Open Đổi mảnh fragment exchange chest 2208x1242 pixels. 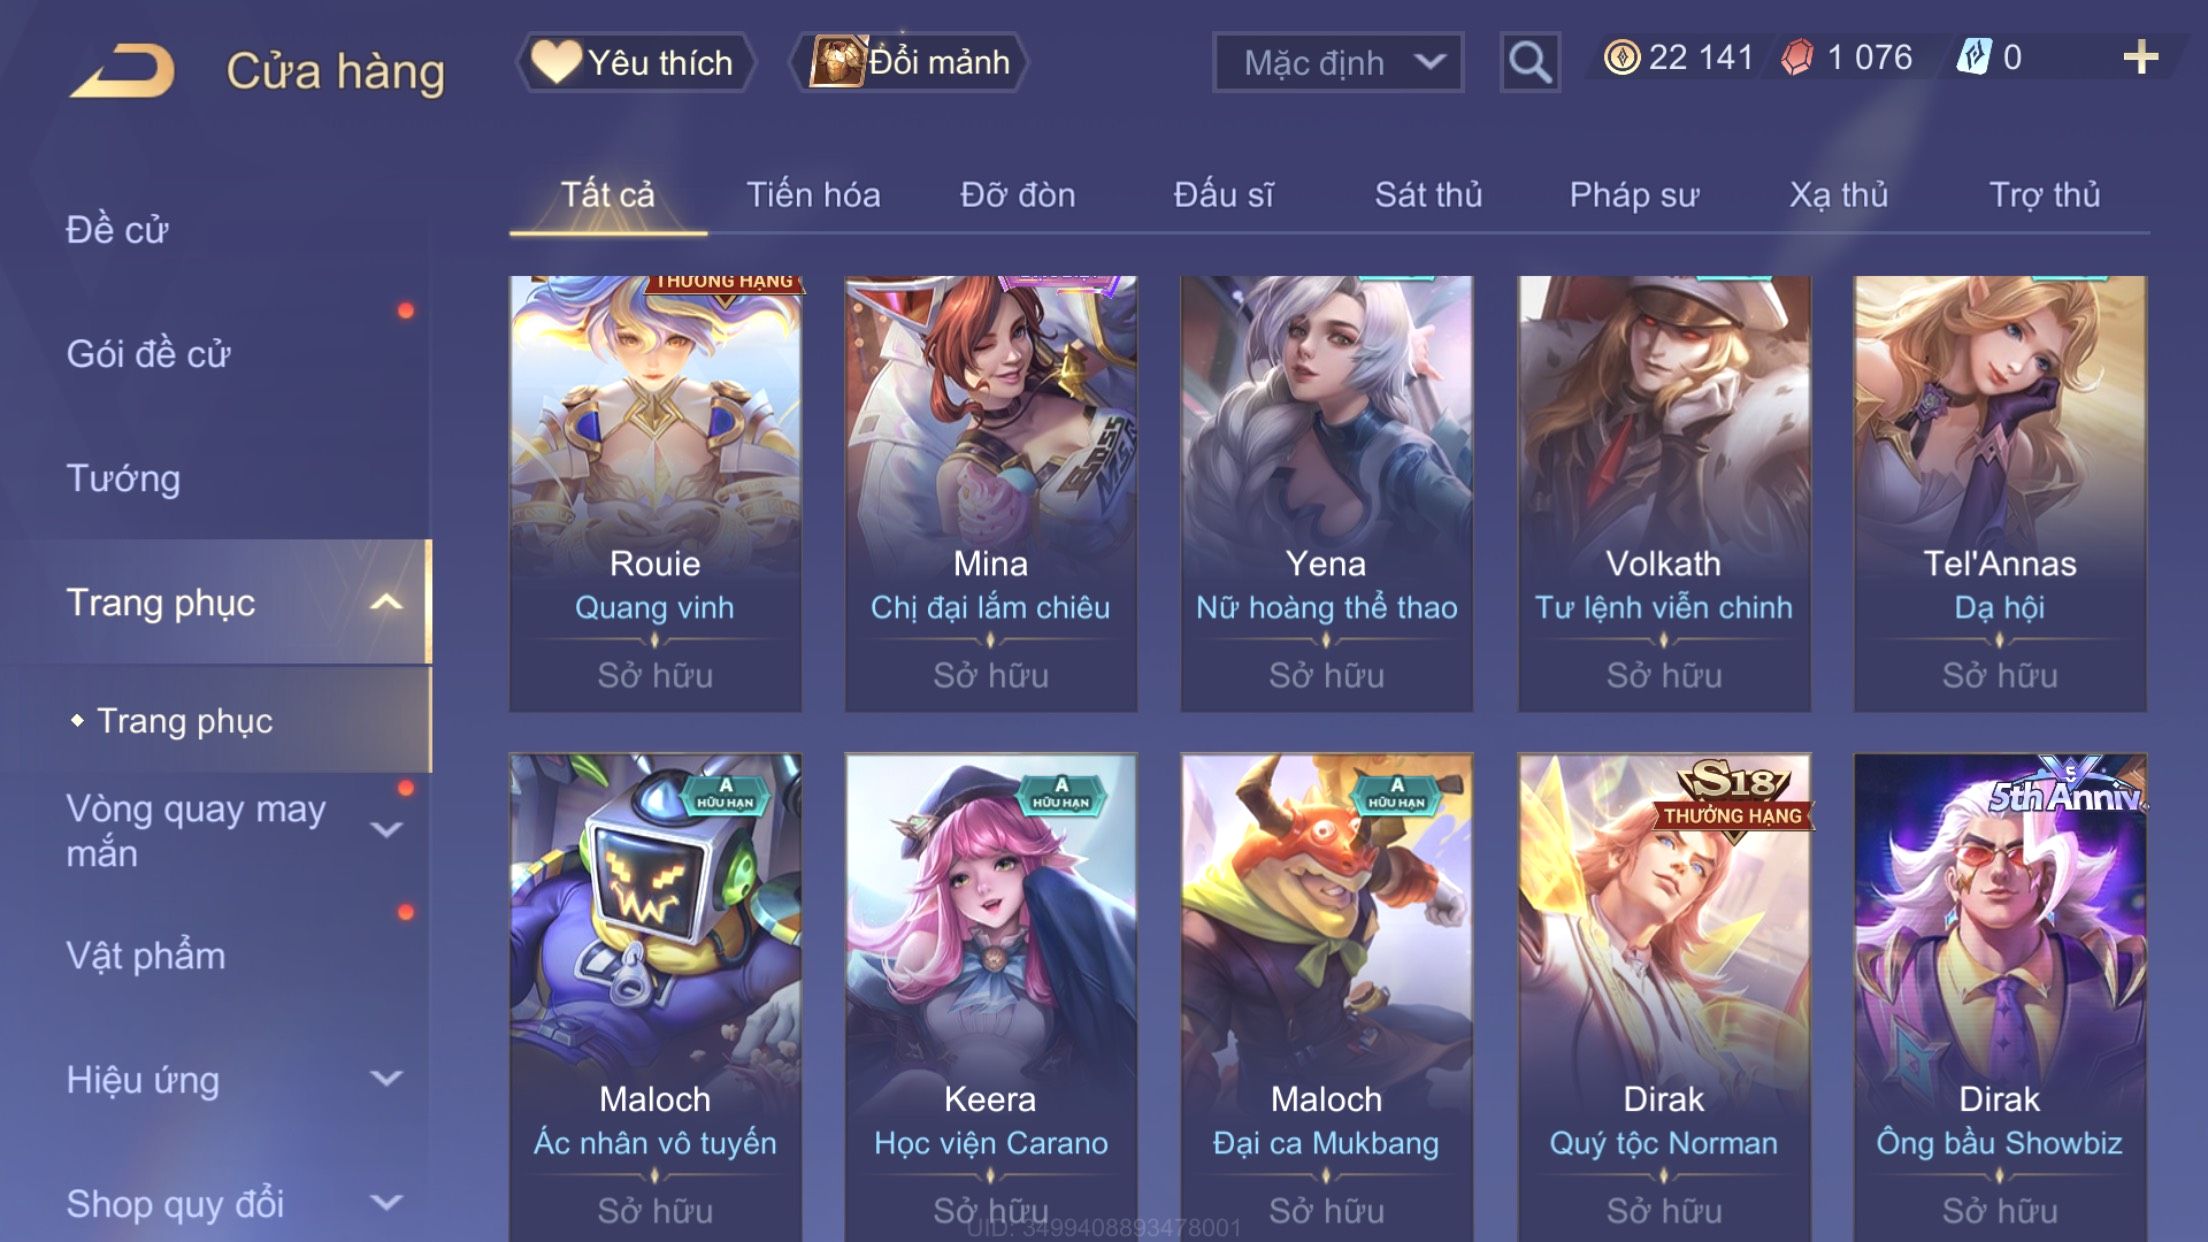(909, 62)
